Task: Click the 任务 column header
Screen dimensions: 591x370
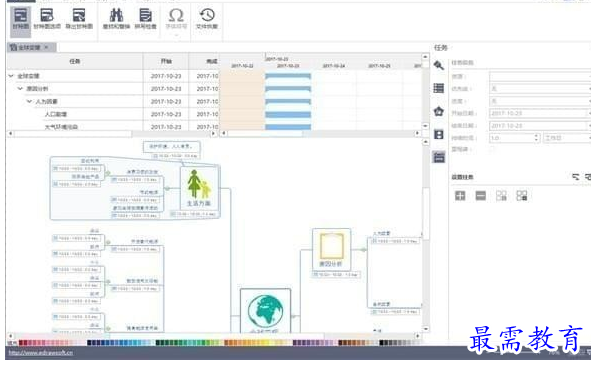Action: [75, 61]
